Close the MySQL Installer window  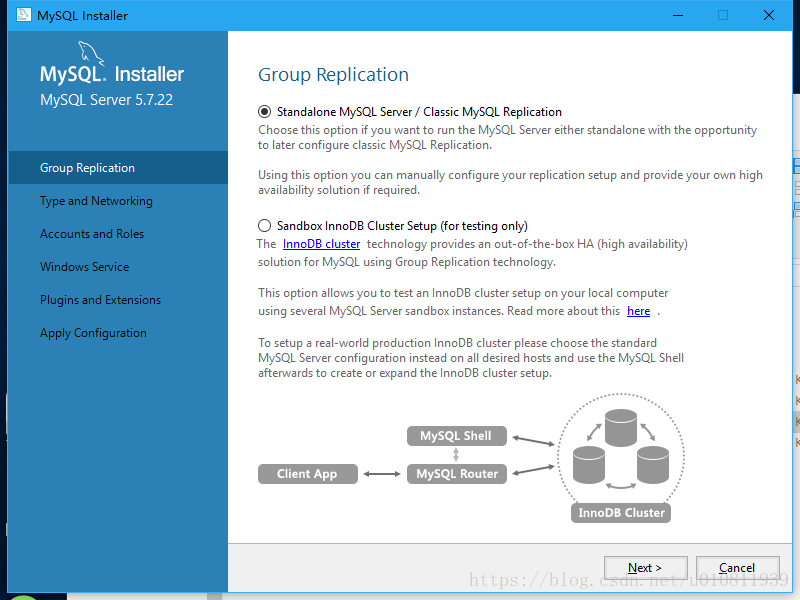click(x=768, y=15)
